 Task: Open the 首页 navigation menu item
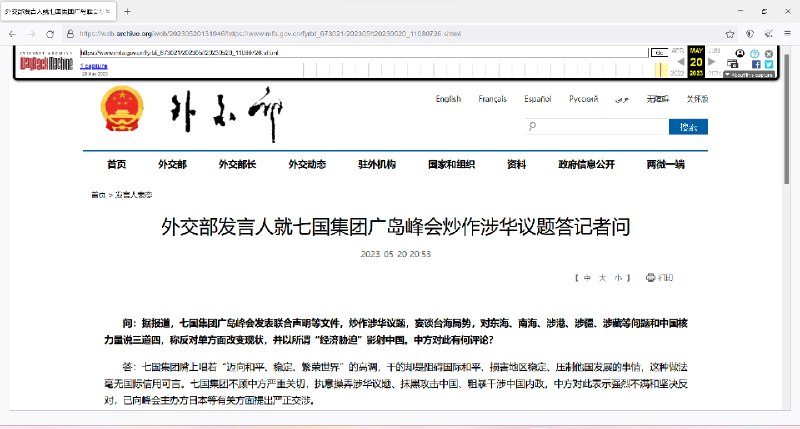(116, 164)
